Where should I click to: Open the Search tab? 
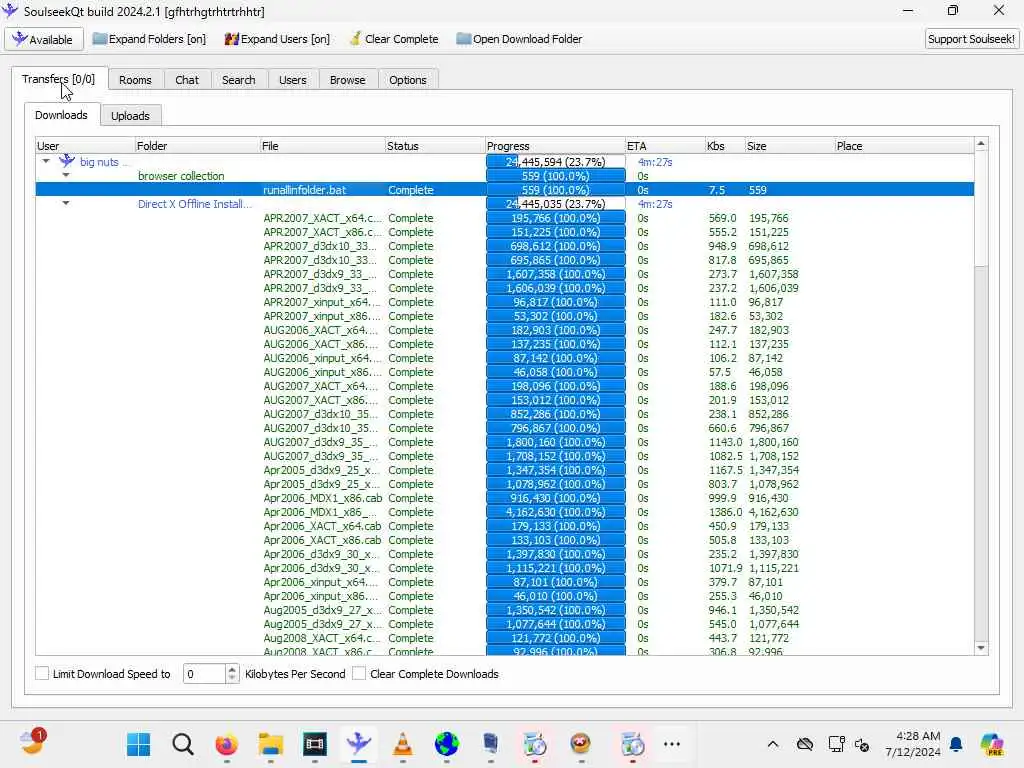click(238, 80)
